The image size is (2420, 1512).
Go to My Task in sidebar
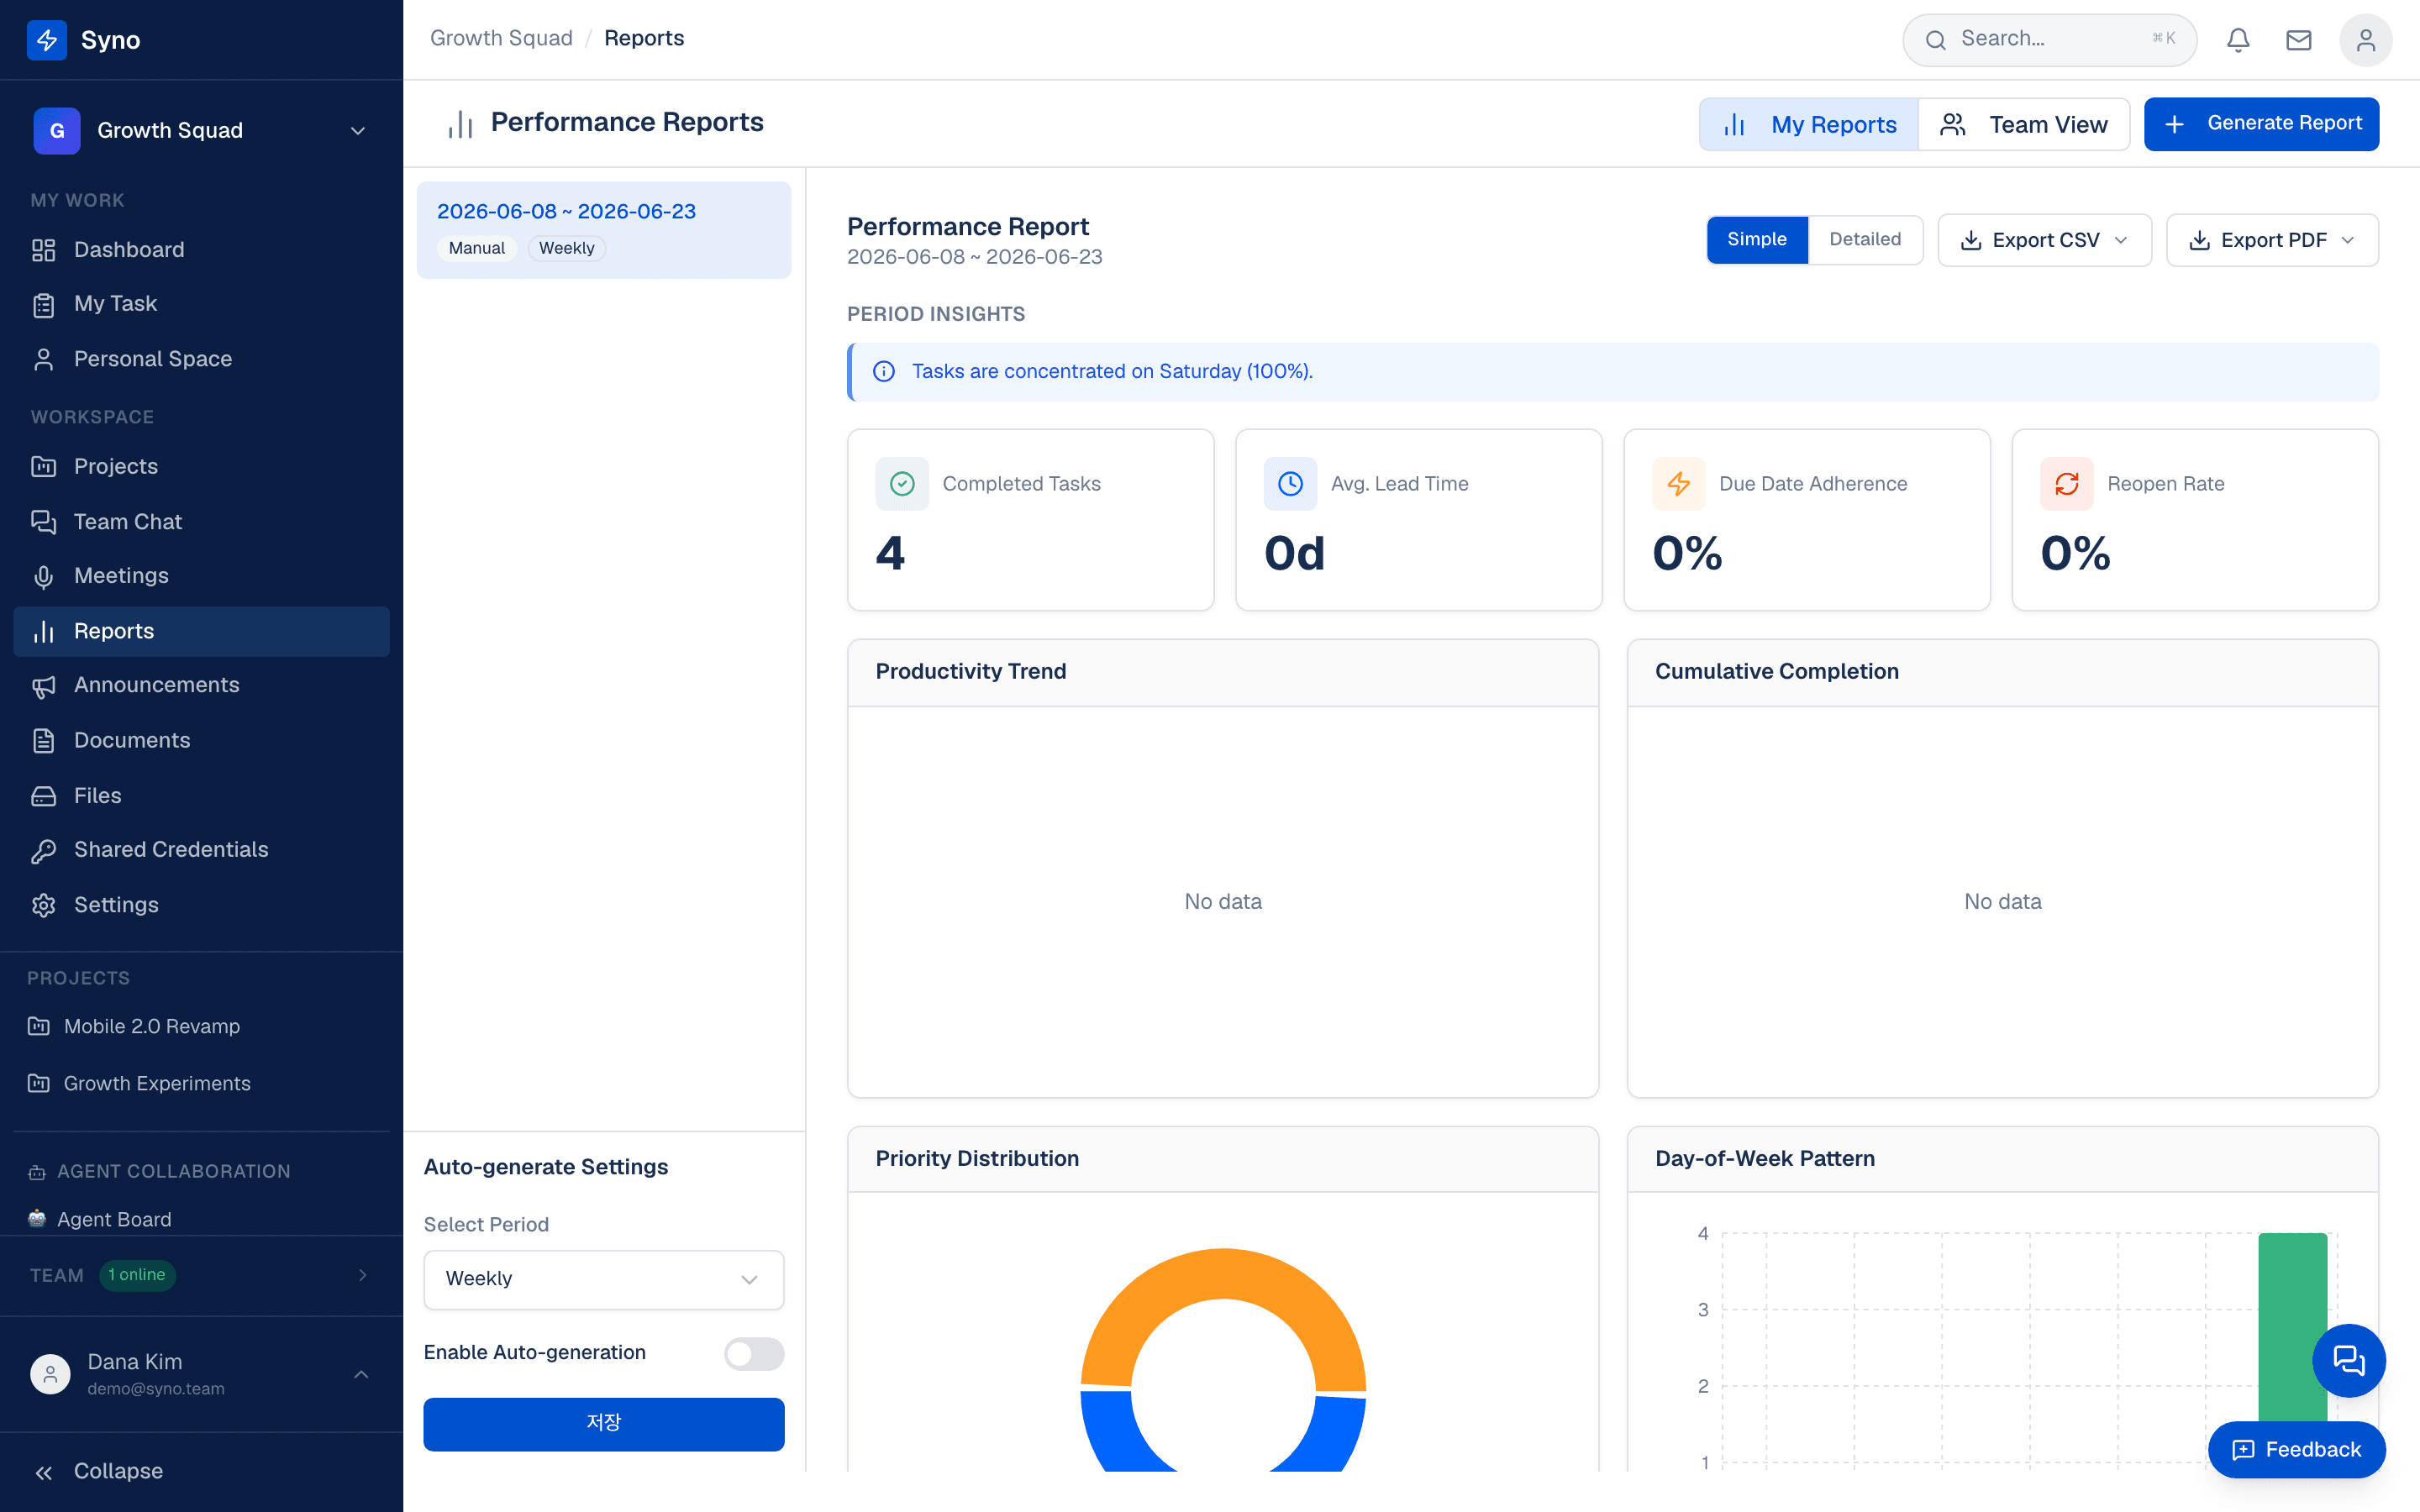click(201, 303)
